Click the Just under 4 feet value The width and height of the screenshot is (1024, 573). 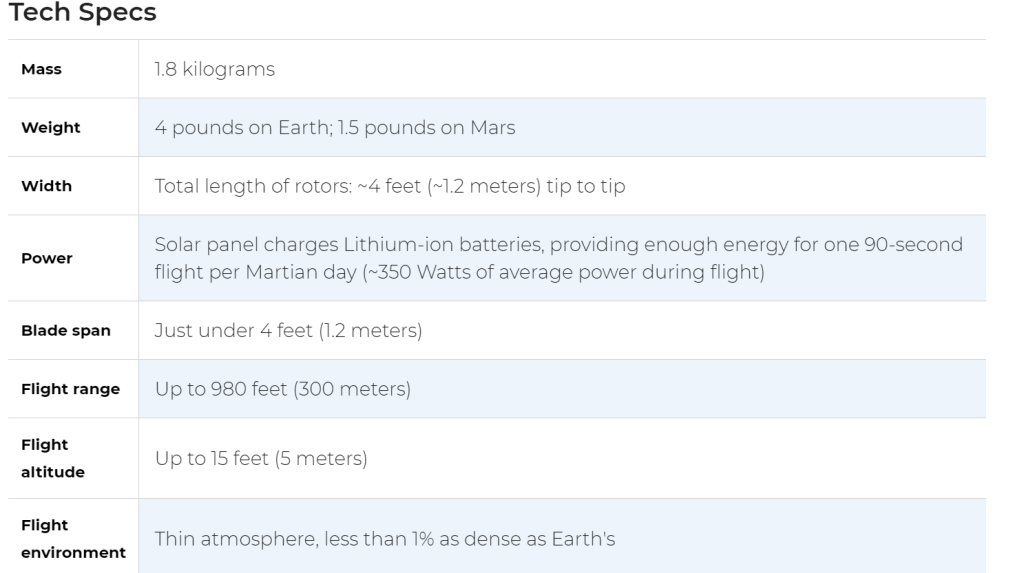(x=287, y=331)
